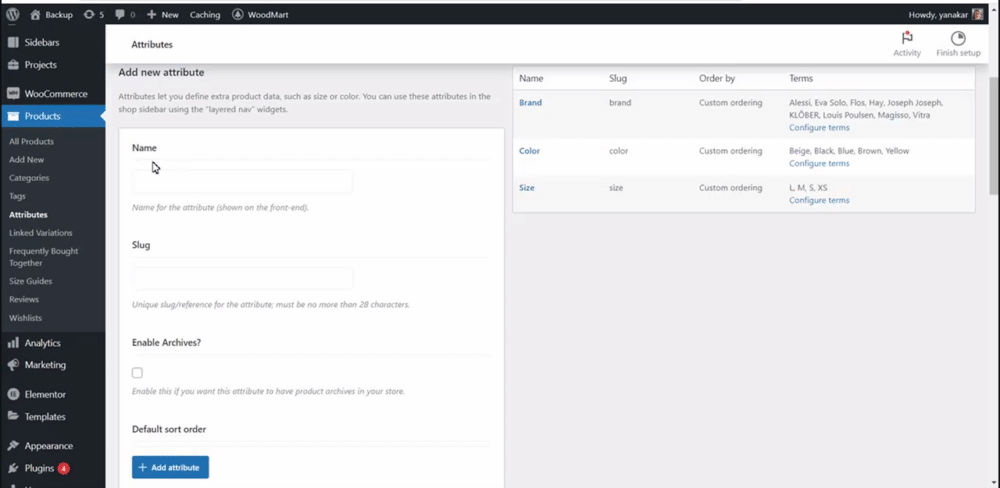The width and height of the screenshot is (1000, 488).
Task: Open the comments bubble icon
Action: click(120, 14)
